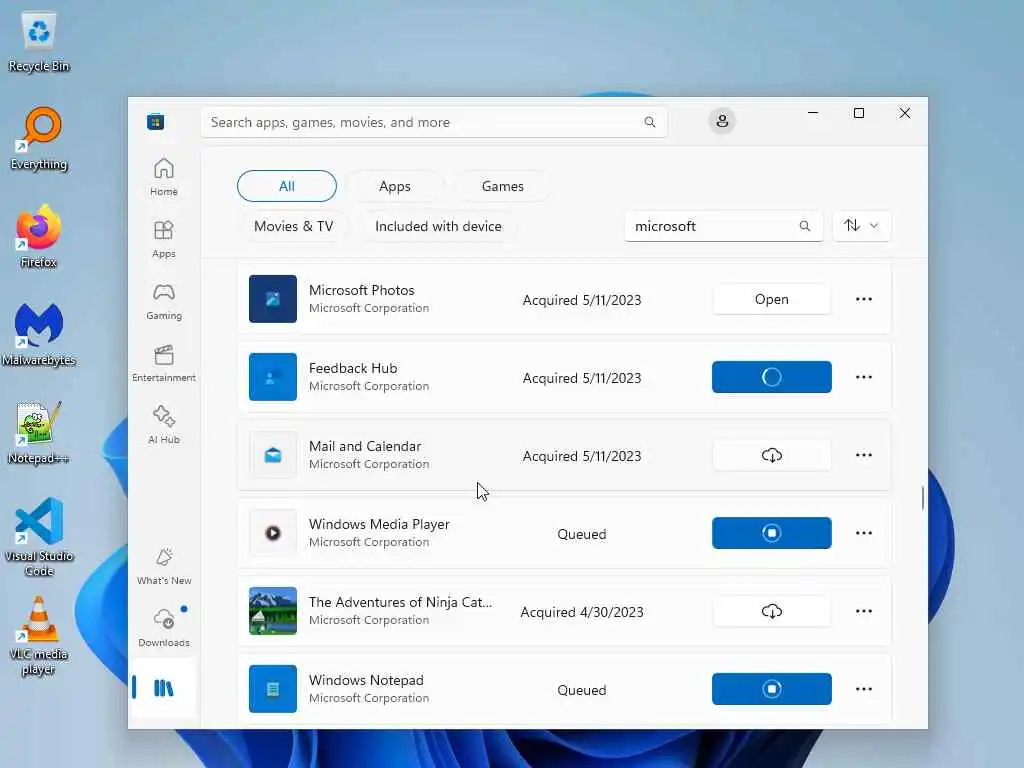The height and width of the screenshot is (768, 1024).
Task: Click the library filter field containing microsoft
Action: point(723,226)
